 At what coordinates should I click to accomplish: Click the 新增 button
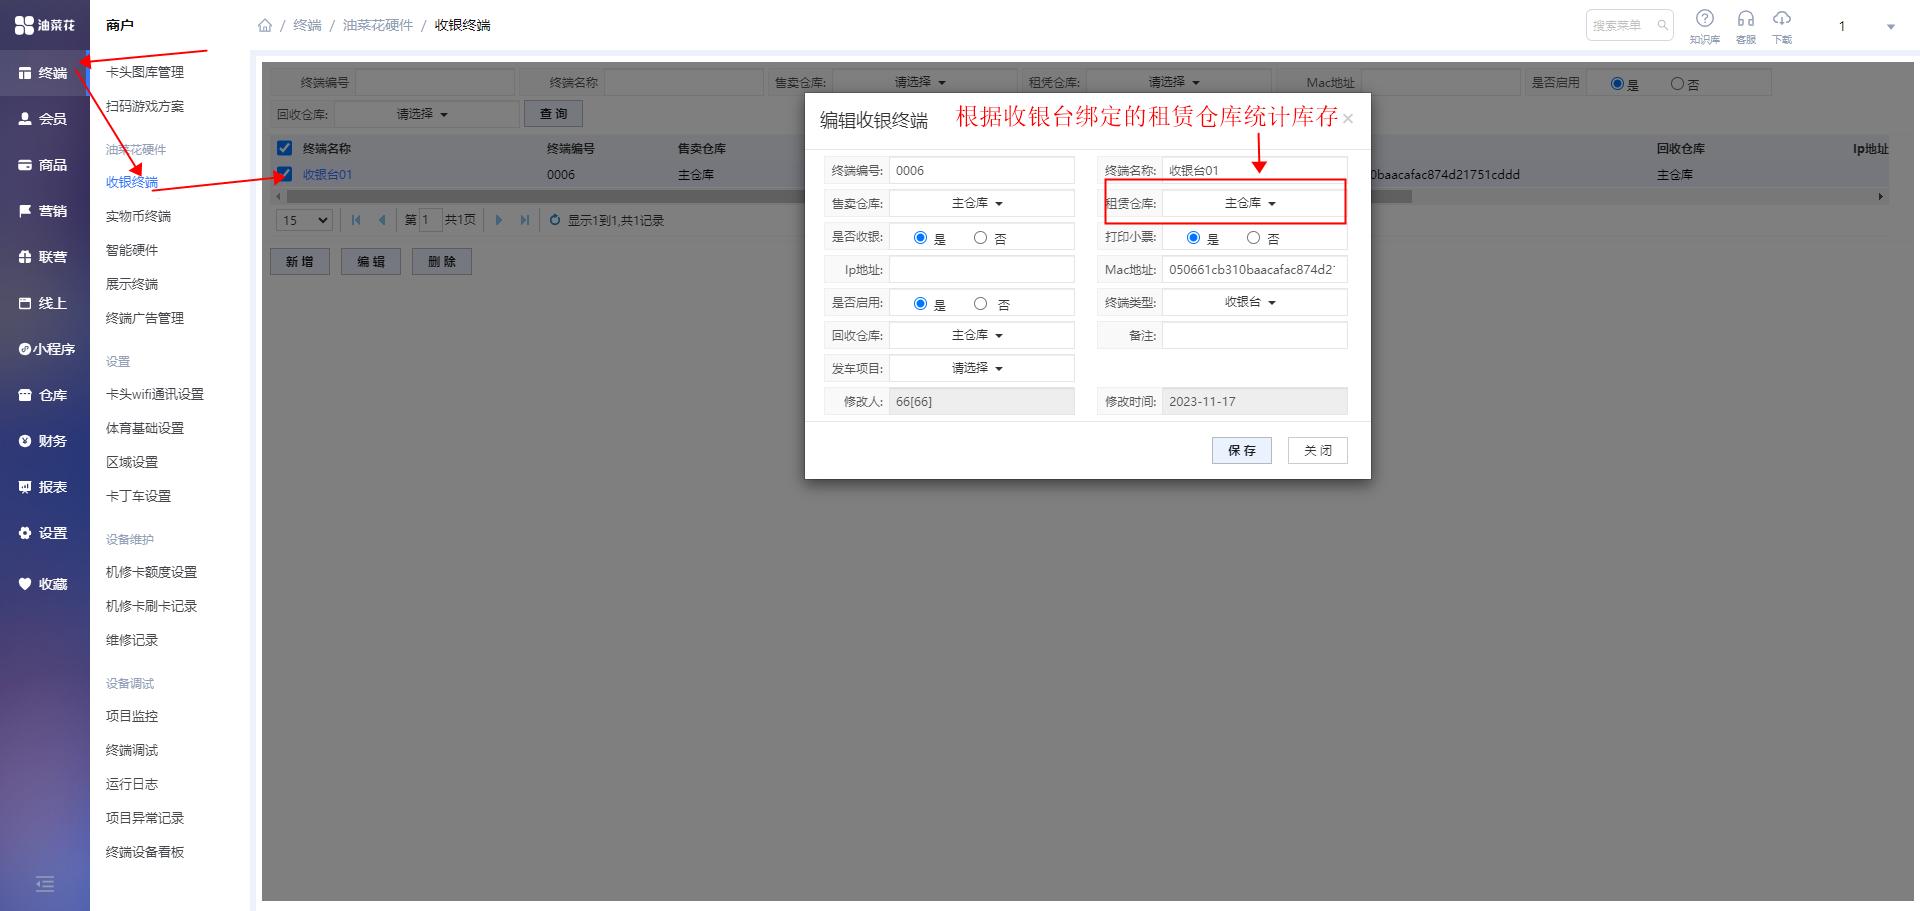pyautogui.click(x=300, y=262)
